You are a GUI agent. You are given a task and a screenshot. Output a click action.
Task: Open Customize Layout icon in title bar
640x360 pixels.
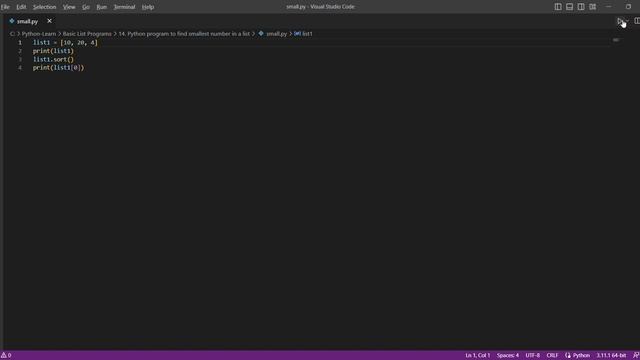point(592,7)
